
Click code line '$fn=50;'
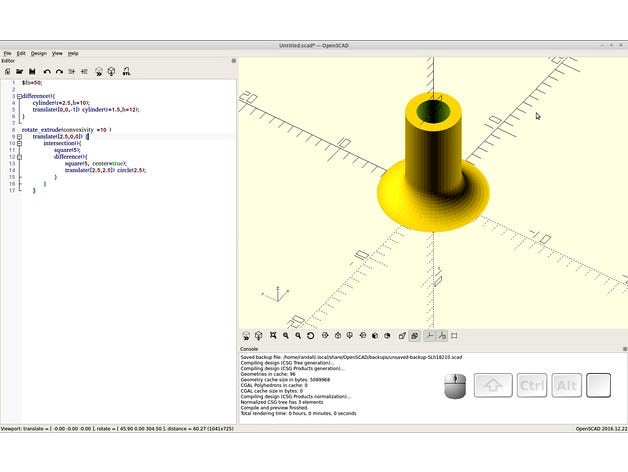(x=32, y=83)
